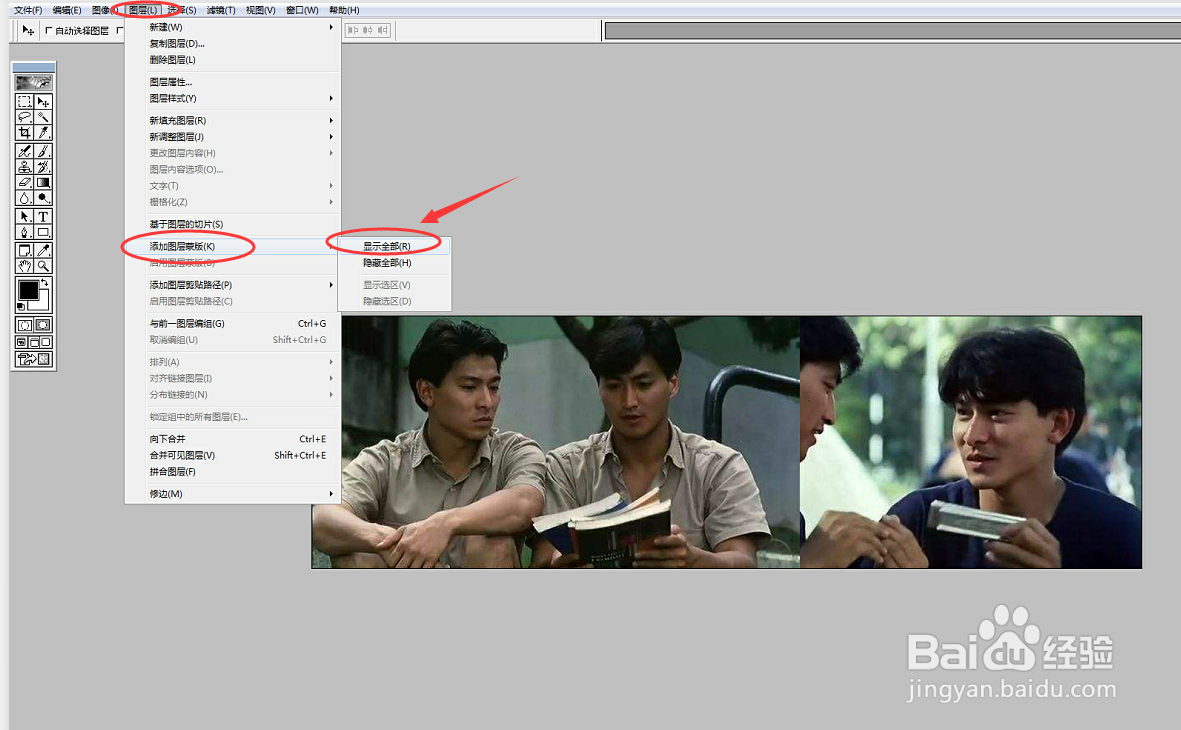Open the 编辑(E) menu
The width and height of the screenshot is (1181, 730).
pyautogui.click(x=67, y=10)
